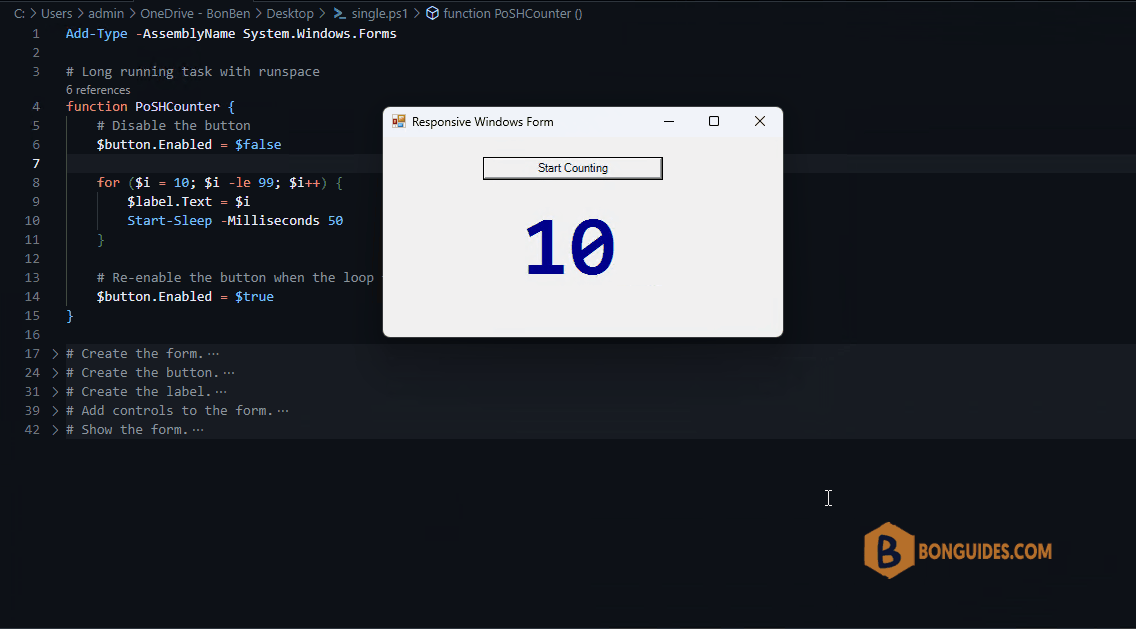Select the Desktop breadcrumb segment
Image resolution: width=1136 pixels, height=629 pixels.
290,13
